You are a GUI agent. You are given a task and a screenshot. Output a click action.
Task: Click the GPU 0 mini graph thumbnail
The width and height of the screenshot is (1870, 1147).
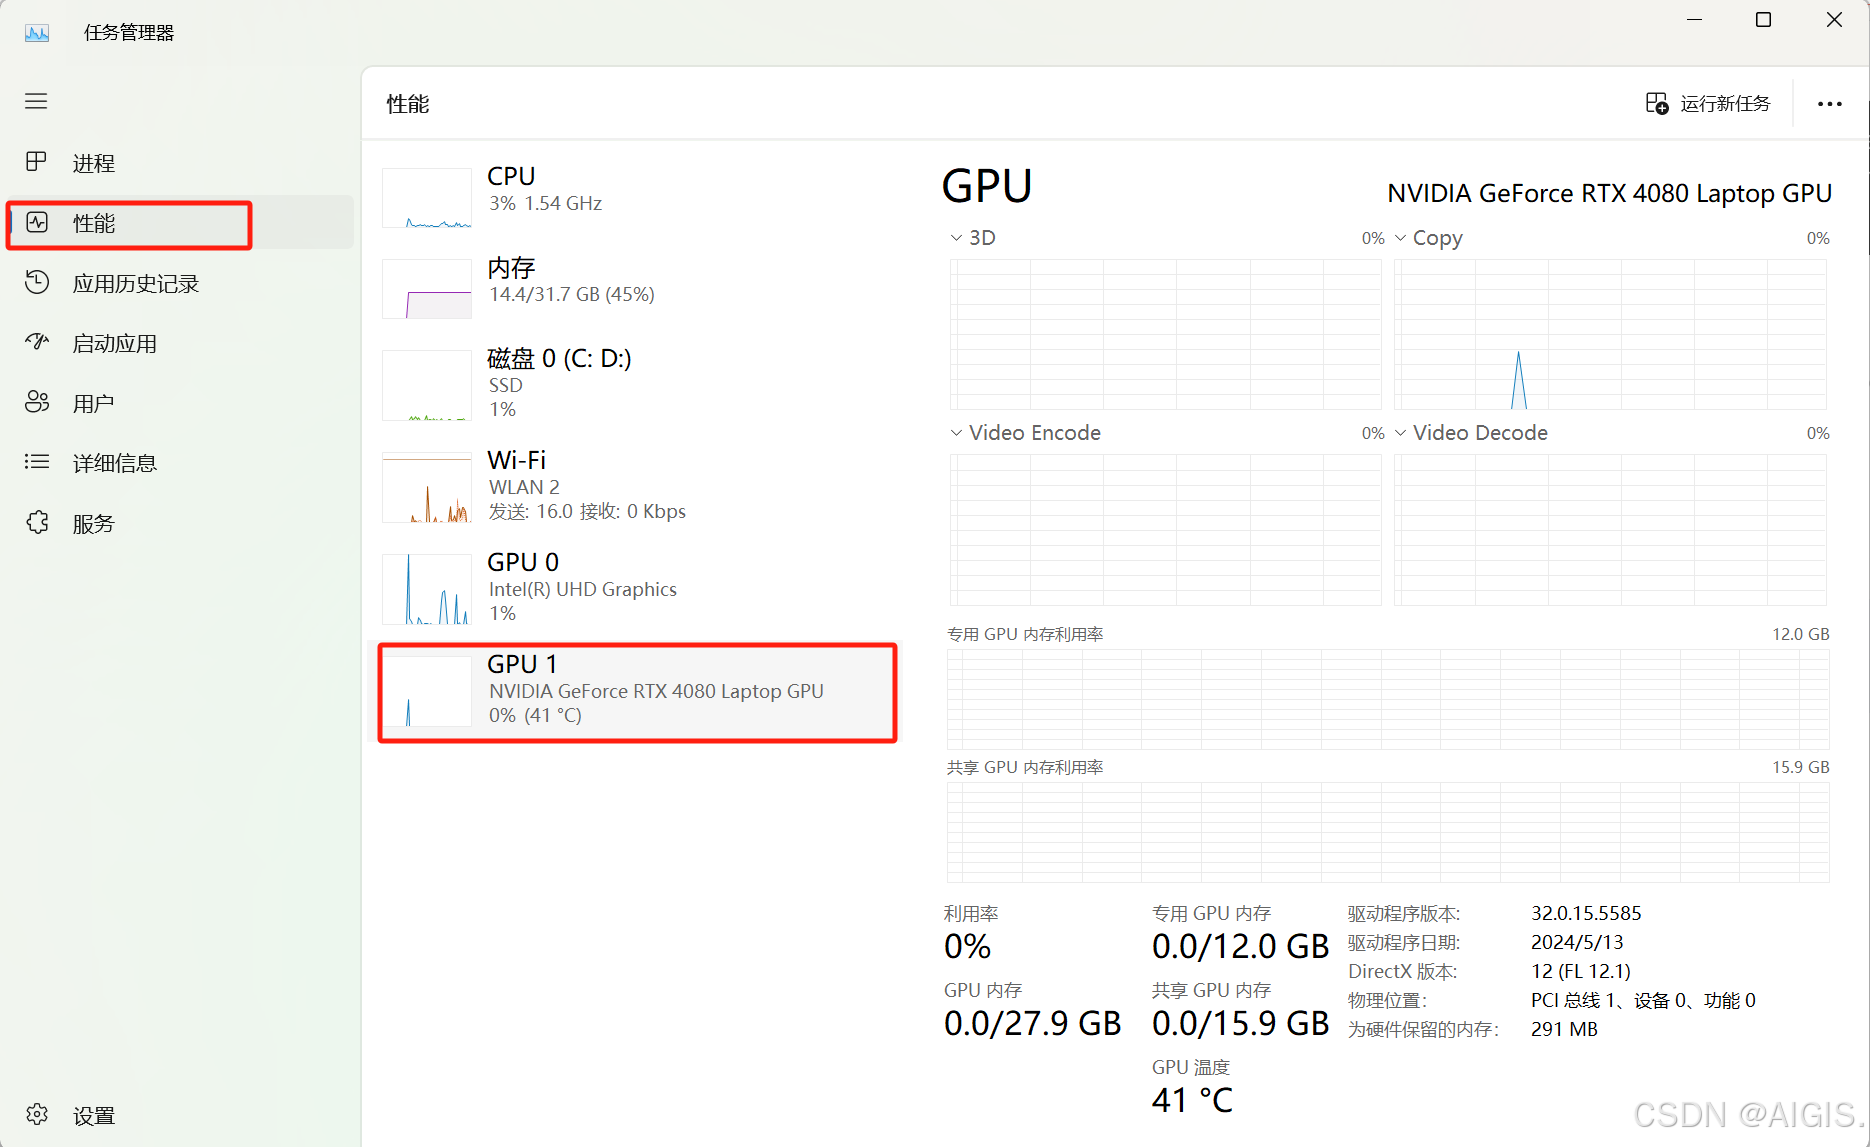click(427, 590)
